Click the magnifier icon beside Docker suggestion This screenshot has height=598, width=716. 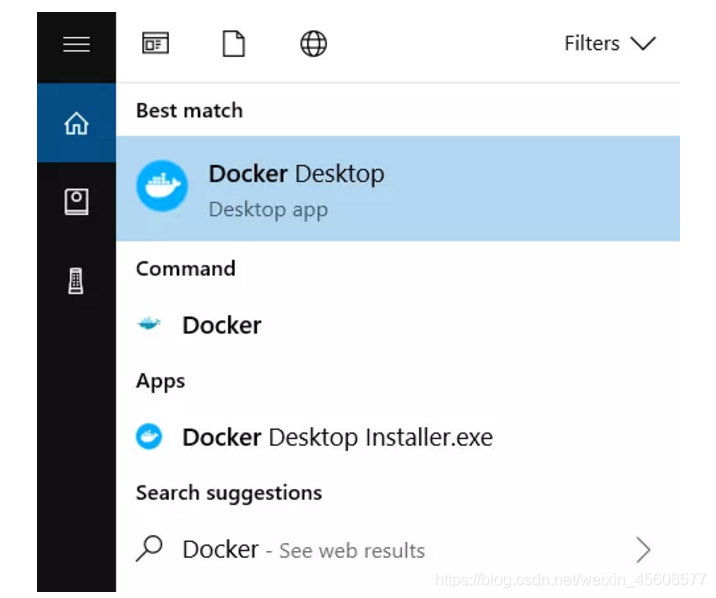[x=149, y=548]
